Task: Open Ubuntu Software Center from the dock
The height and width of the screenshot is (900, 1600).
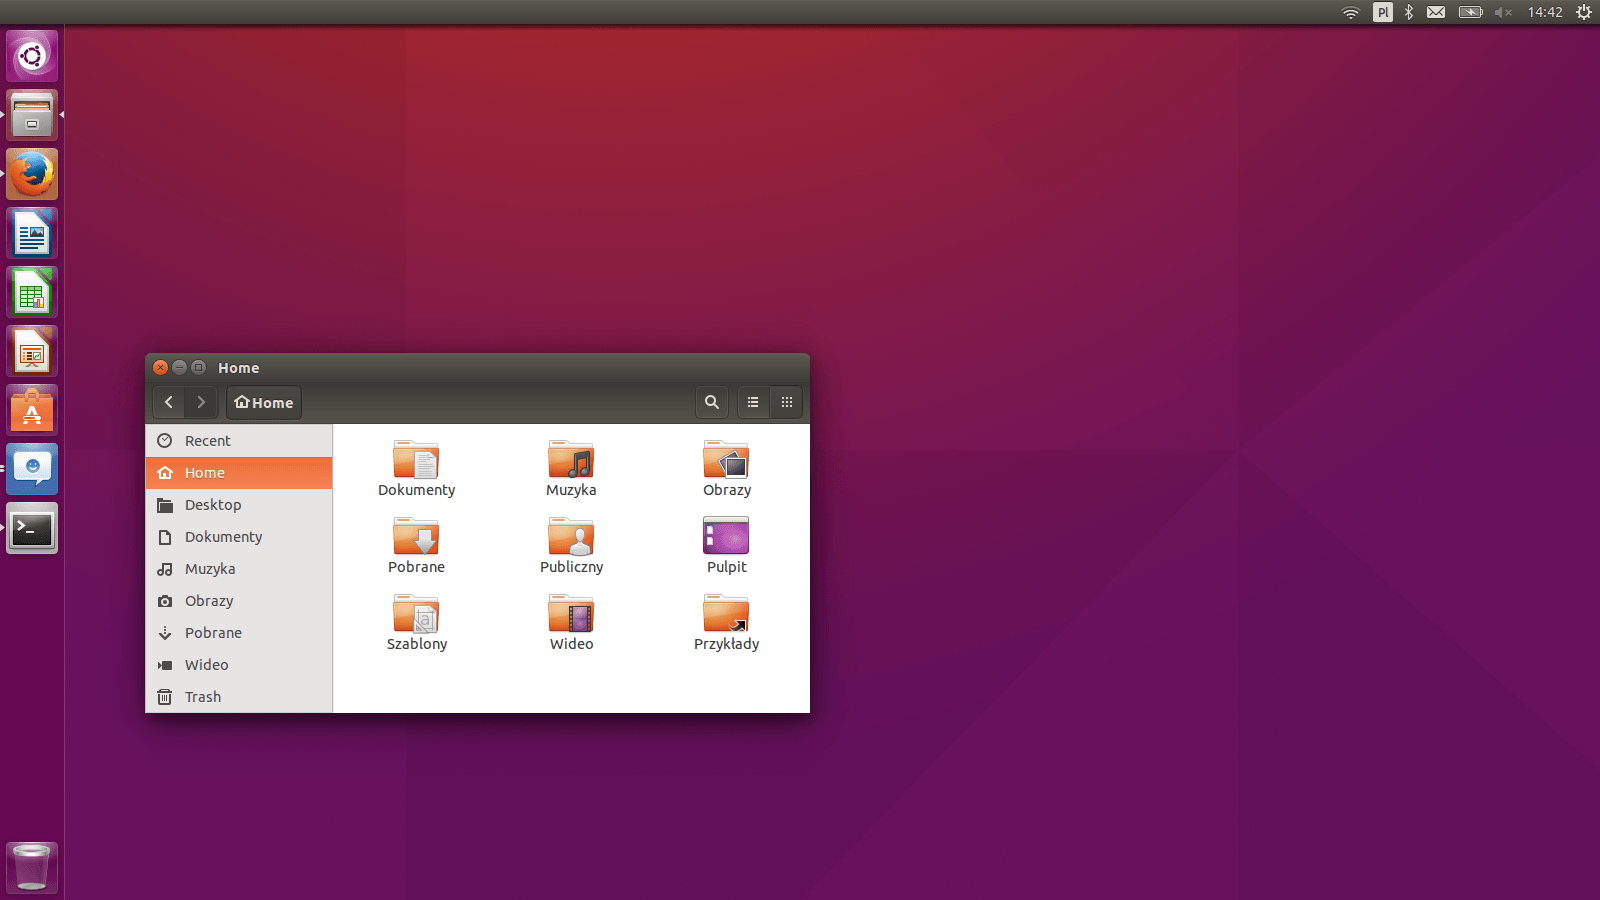Action: coord(32,410)
